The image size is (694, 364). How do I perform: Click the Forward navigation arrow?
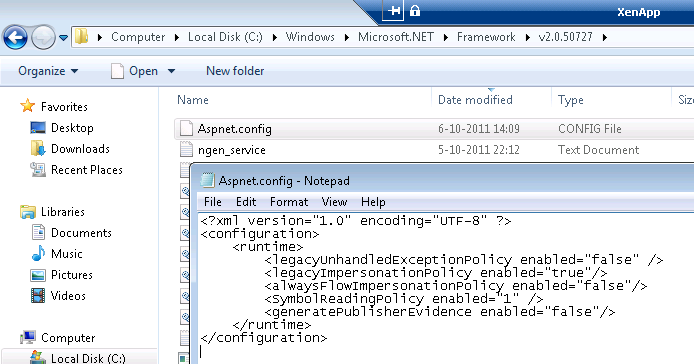43,38
